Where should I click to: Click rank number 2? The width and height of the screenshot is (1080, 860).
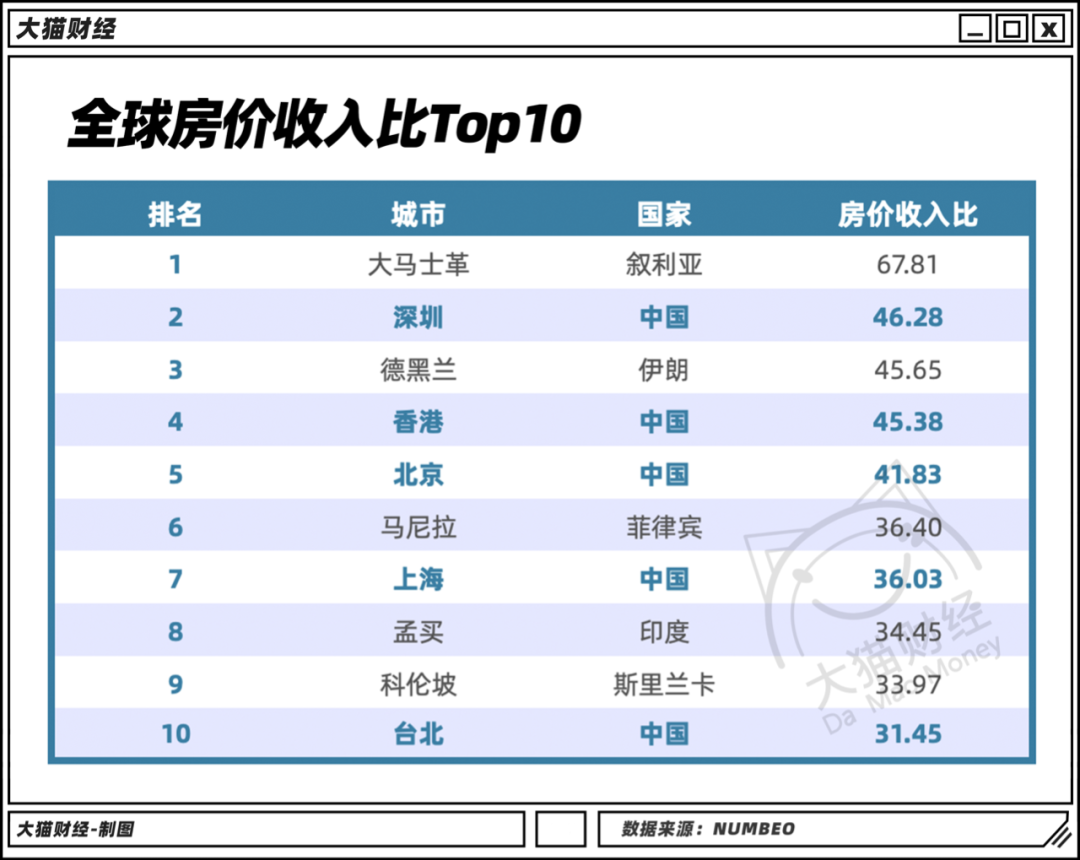point(176,317)
